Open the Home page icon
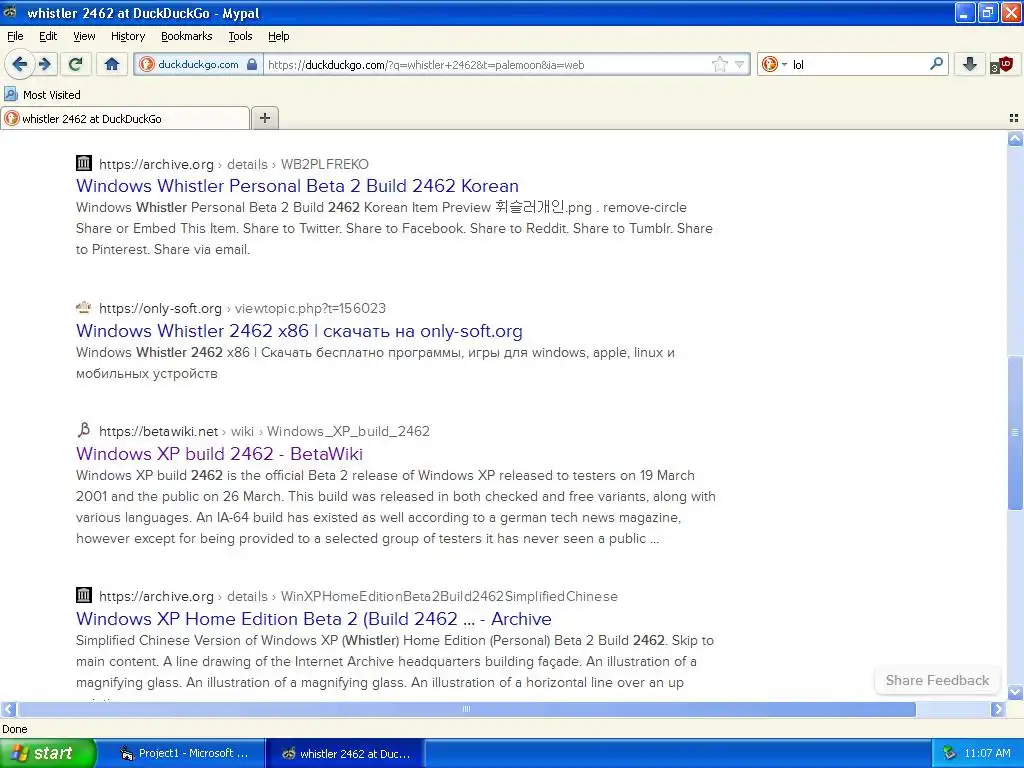The width and height of the screenshot is (1024, 768). point(112,64)
